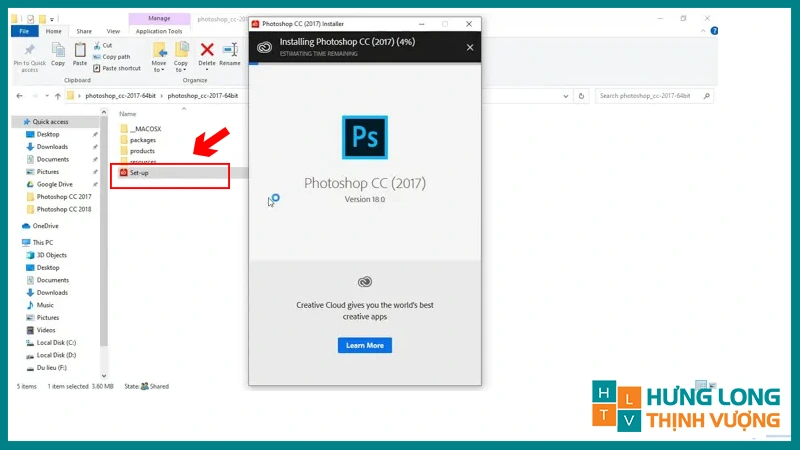This screenshot has width=800, height=450.
Task: Click Pin to Quick access icon
Action: [x=30, y=50]
